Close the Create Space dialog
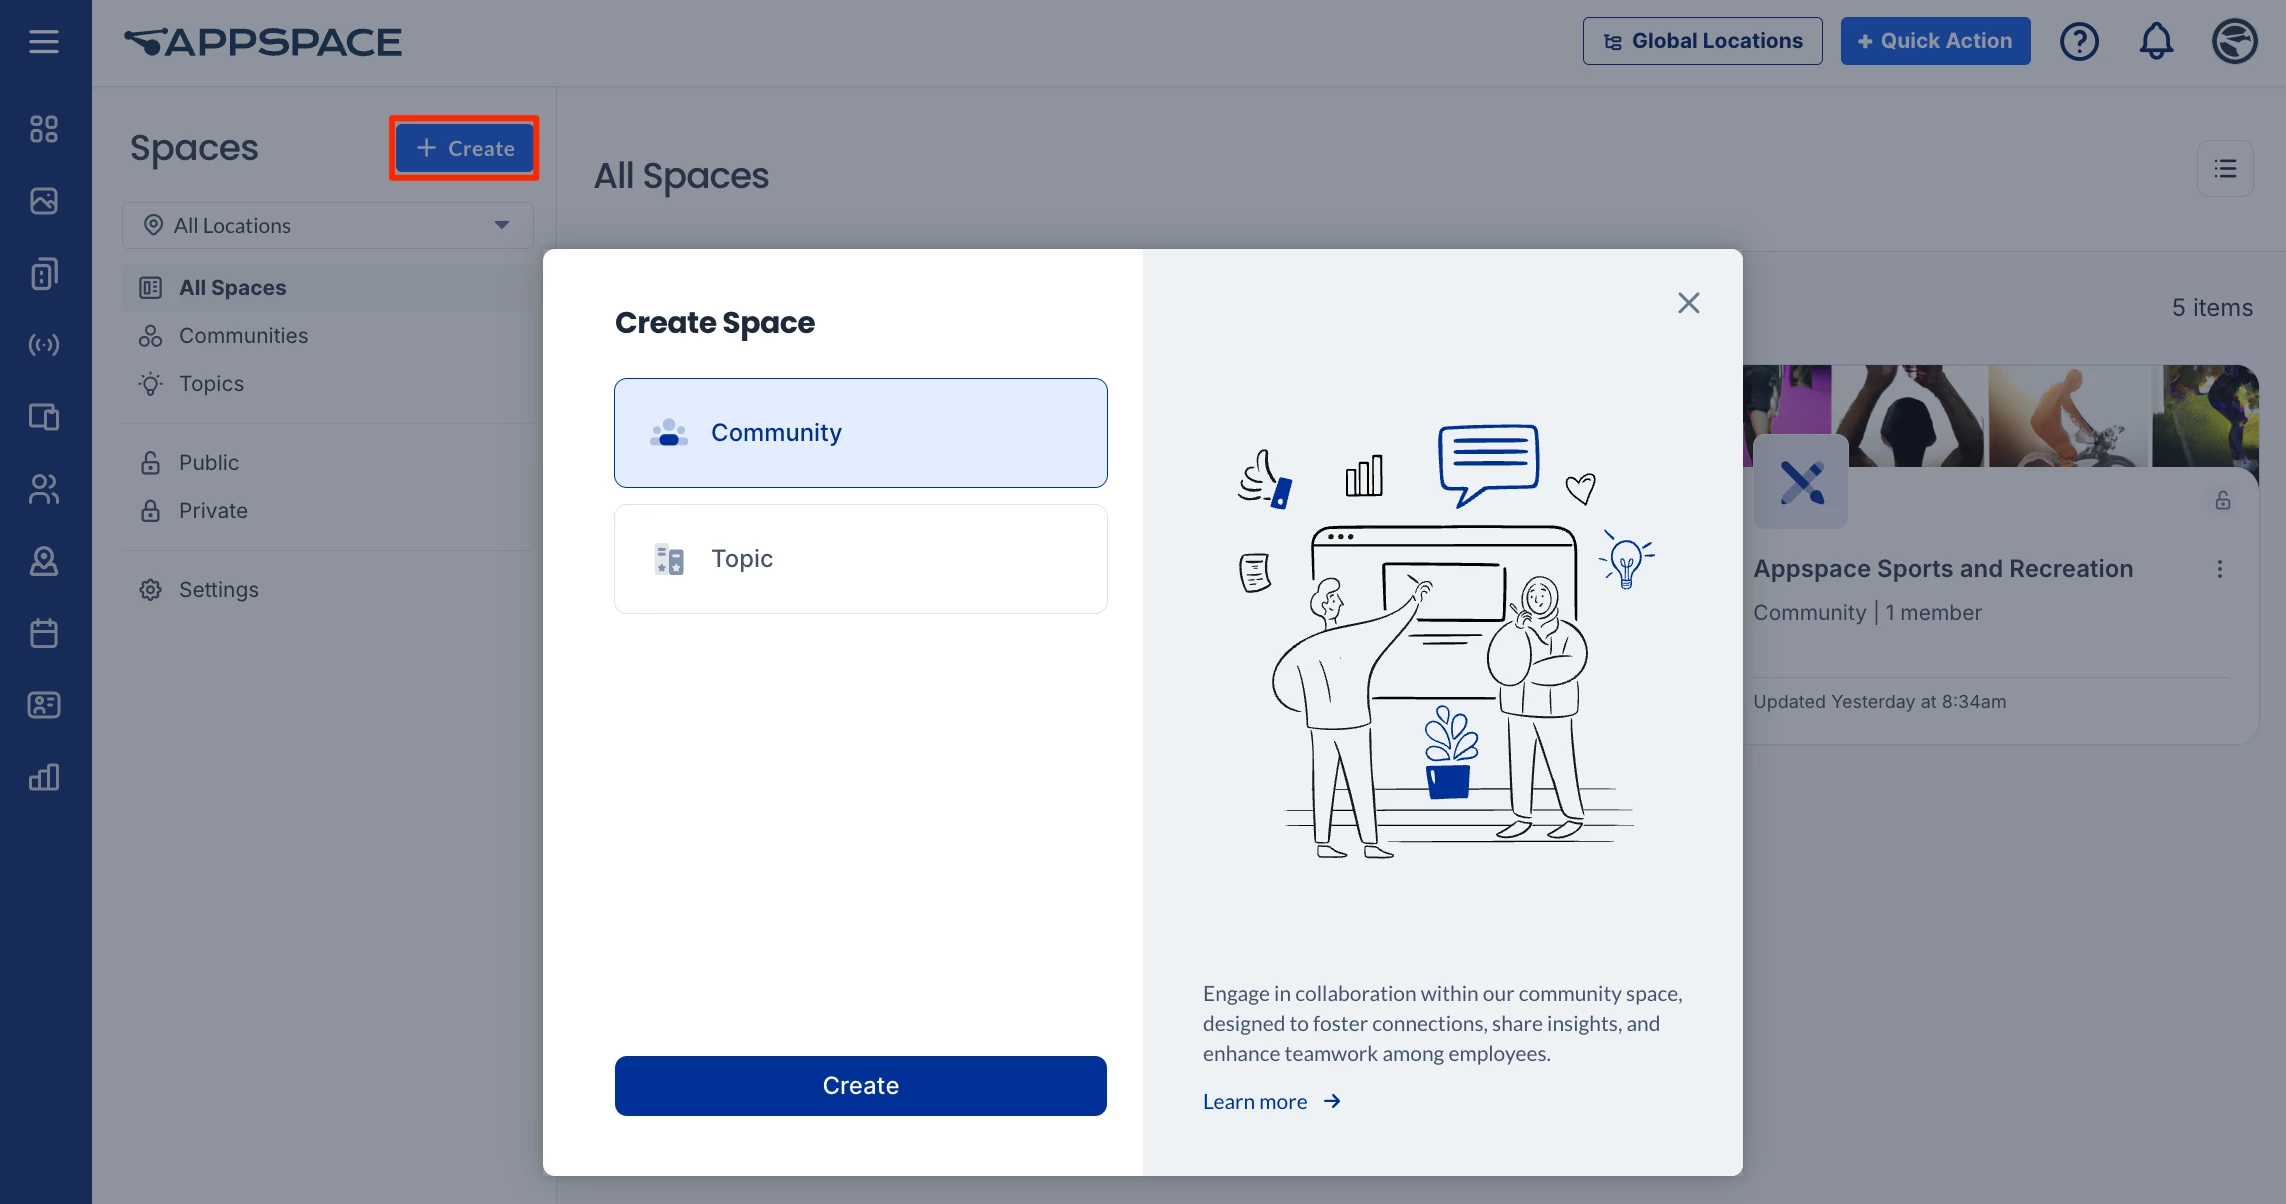The height and width of the screenshot is (1204, 2286). (1688, 303)
